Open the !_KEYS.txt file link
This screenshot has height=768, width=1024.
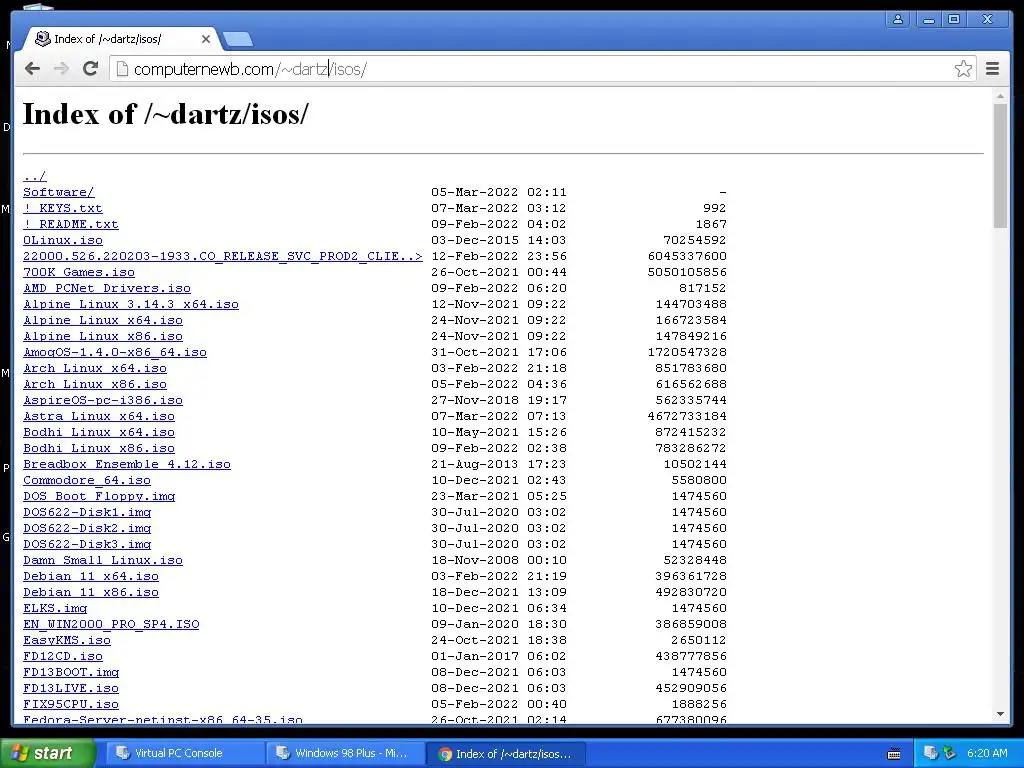pyautogui.click(x=63, y=208)
